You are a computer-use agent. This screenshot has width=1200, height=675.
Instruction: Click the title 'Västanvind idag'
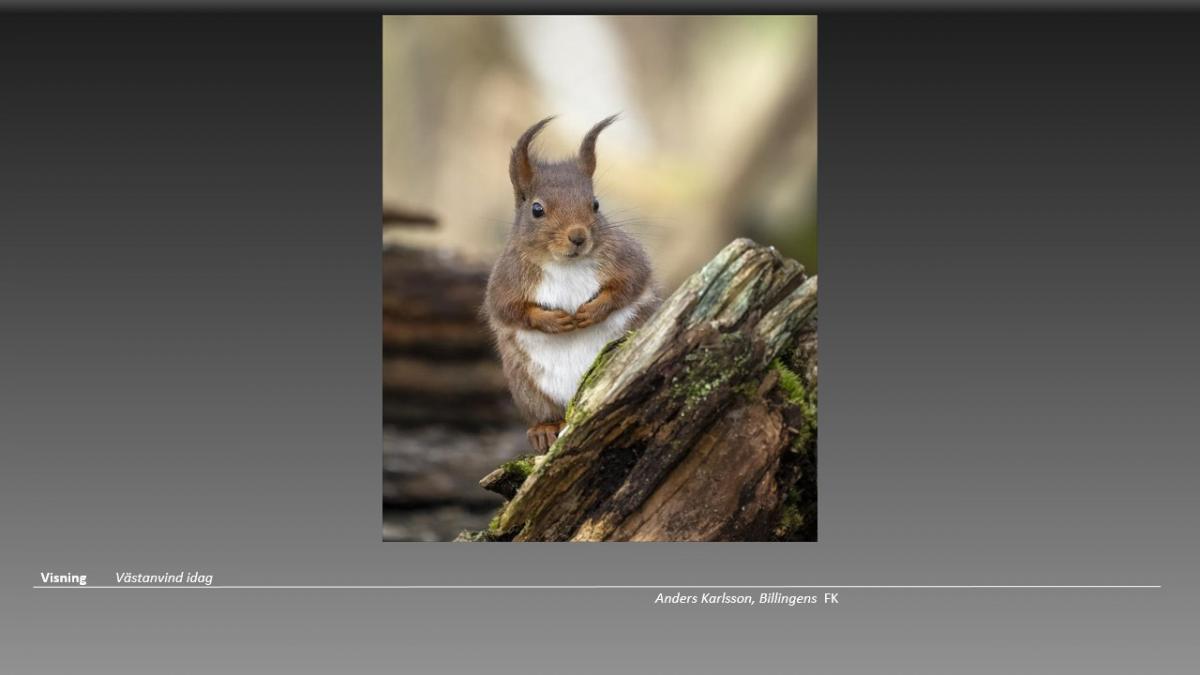(164, 578)
